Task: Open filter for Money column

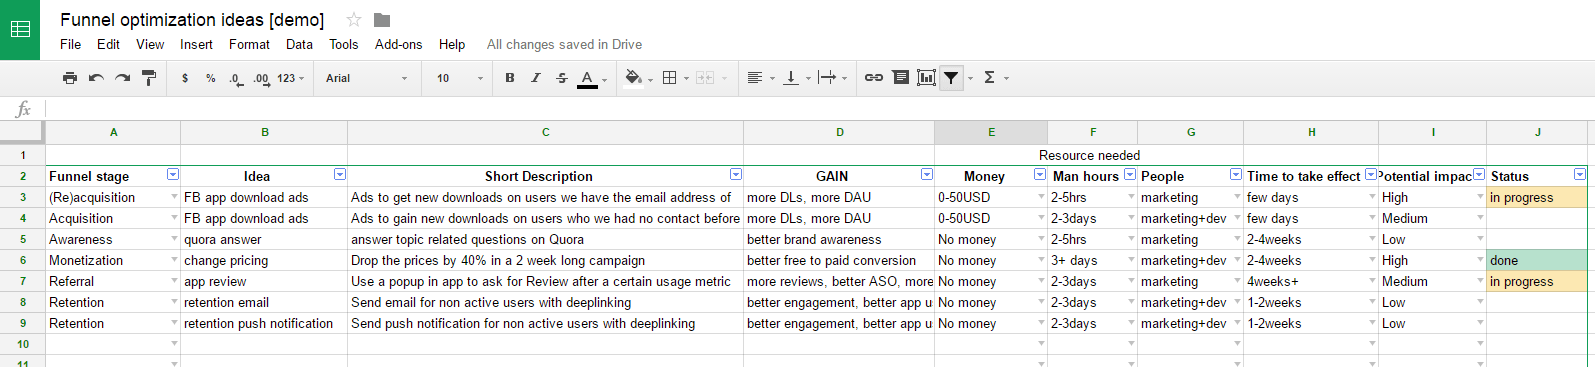Action: (x=1039, y=175)
